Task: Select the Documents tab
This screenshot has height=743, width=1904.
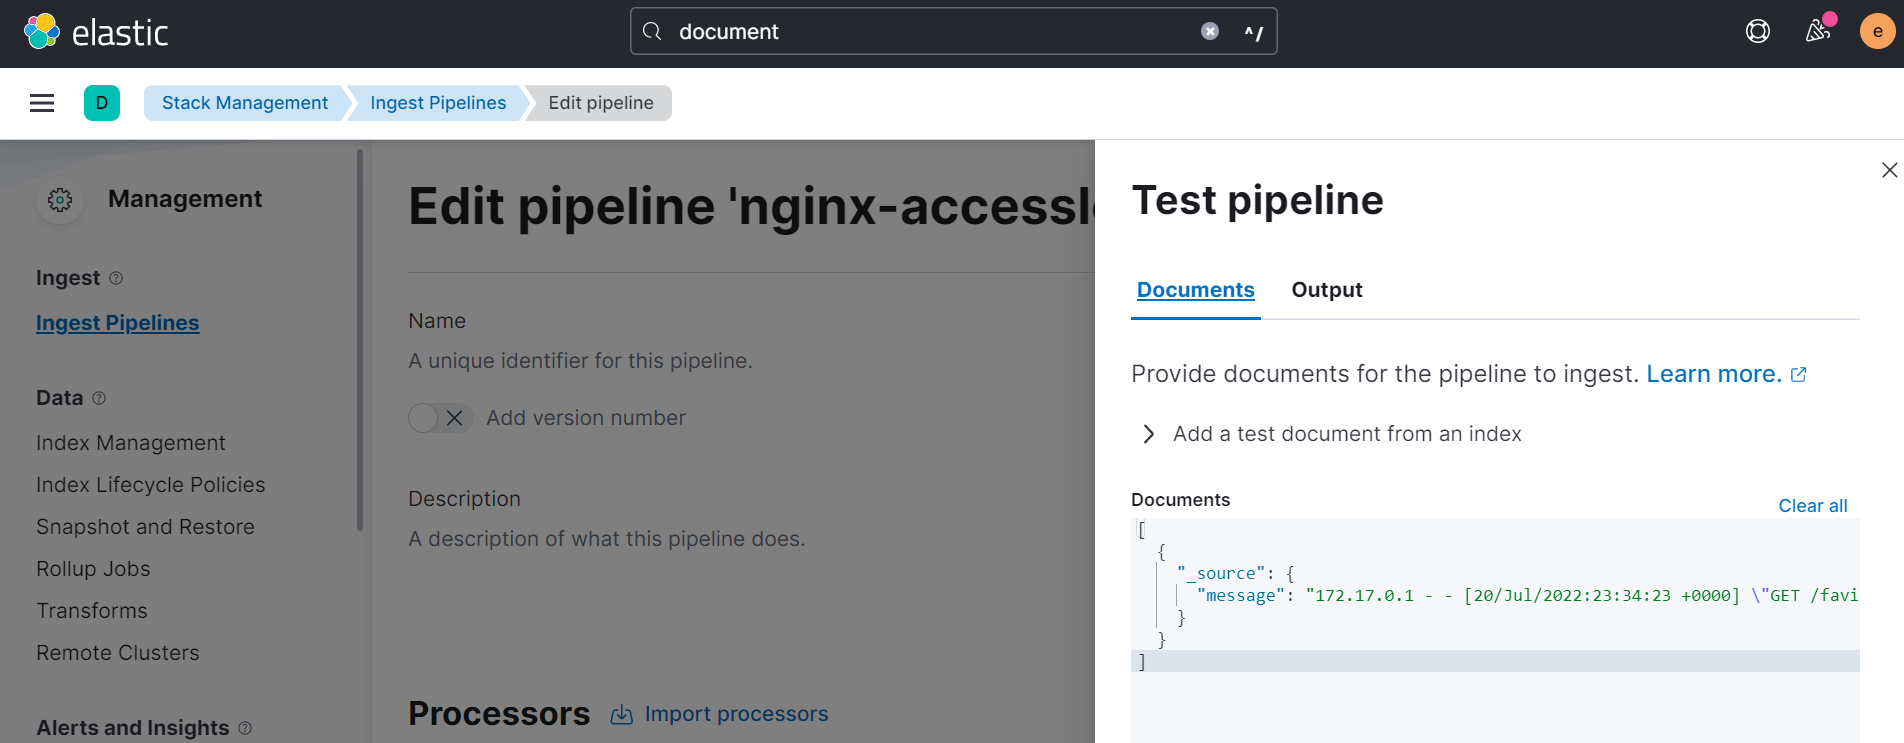Action: click(x=1195, y=290)
